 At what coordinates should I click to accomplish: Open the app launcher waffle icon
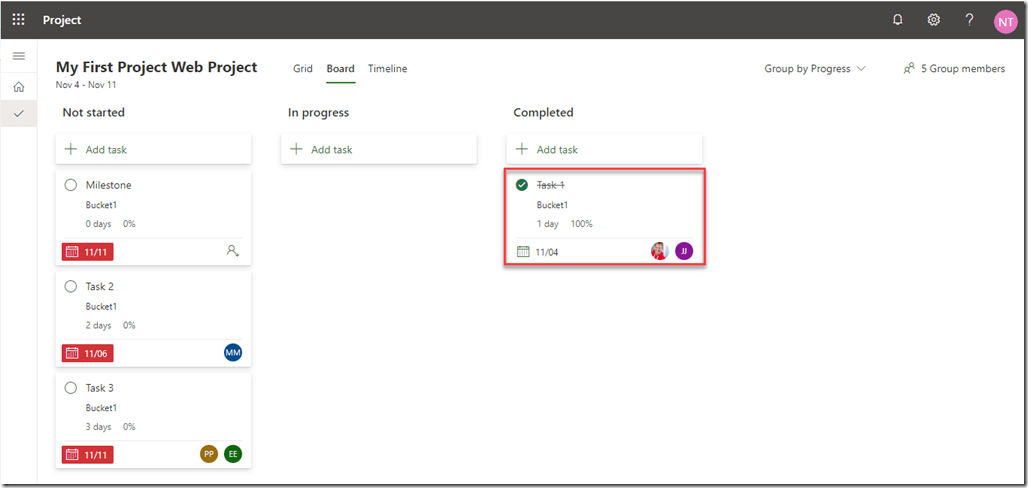(x=18, y=20)
